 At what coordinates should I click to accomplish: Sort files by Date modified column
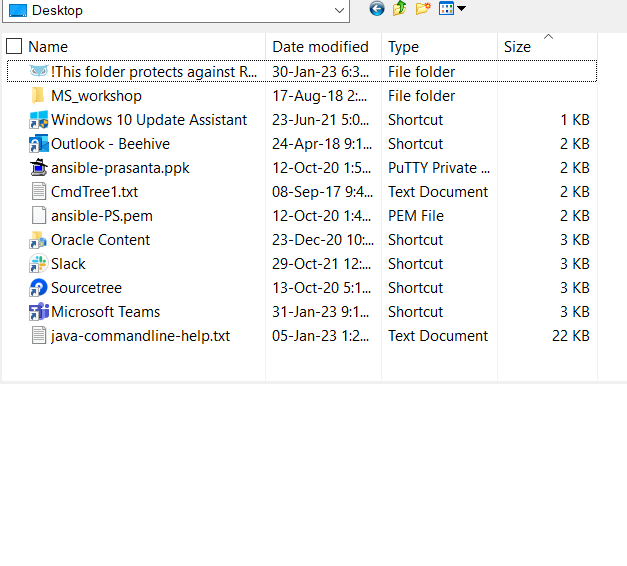coord(320,46)
